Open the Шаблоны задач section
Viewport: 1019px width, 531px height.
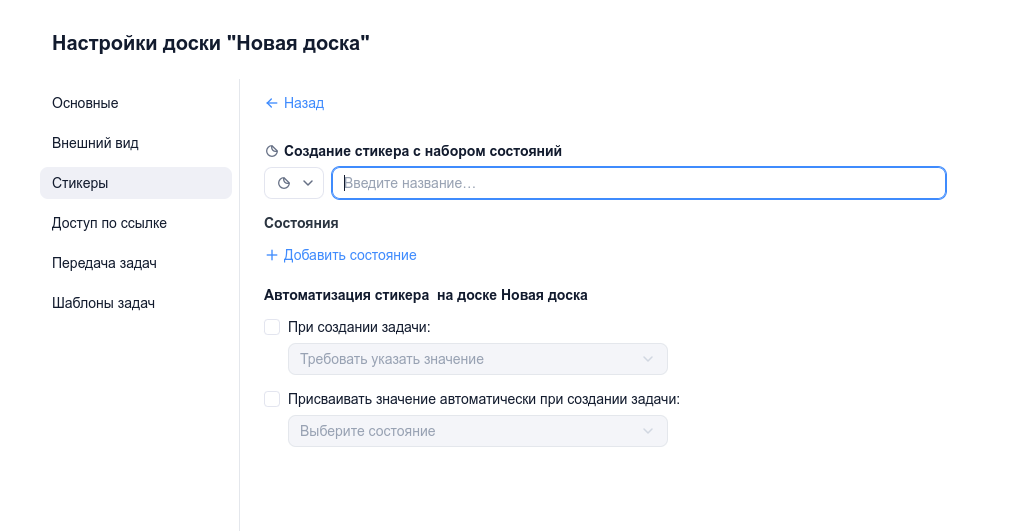coord(103,303)
